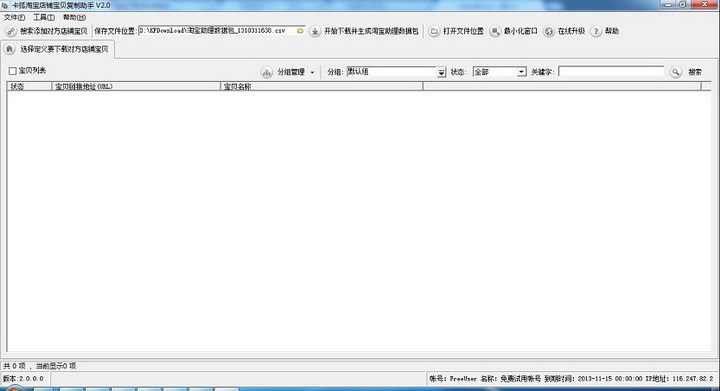This screenshot has width=720, height=391.
Task: Browse folder icon beside save path
Action: tap(300, 31)
